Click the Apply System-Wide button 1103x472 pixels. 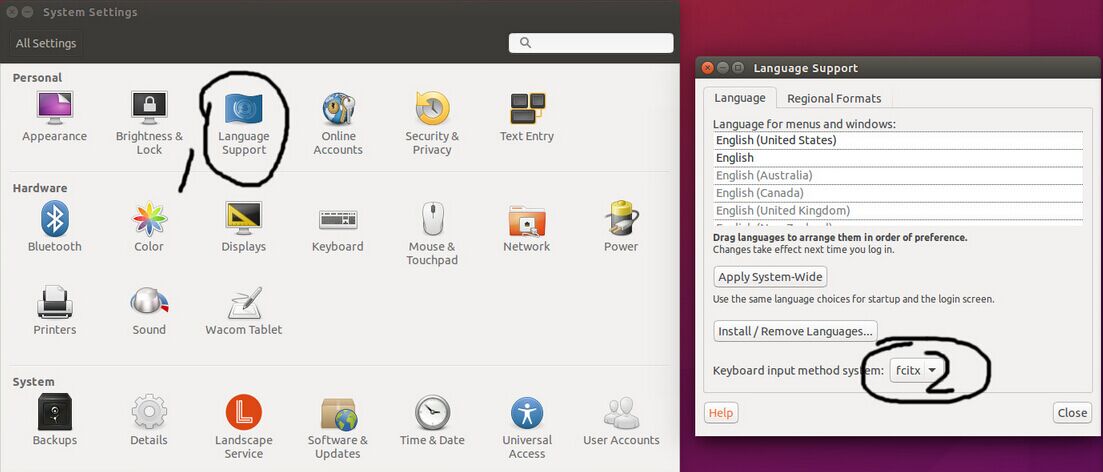(770, 276)
